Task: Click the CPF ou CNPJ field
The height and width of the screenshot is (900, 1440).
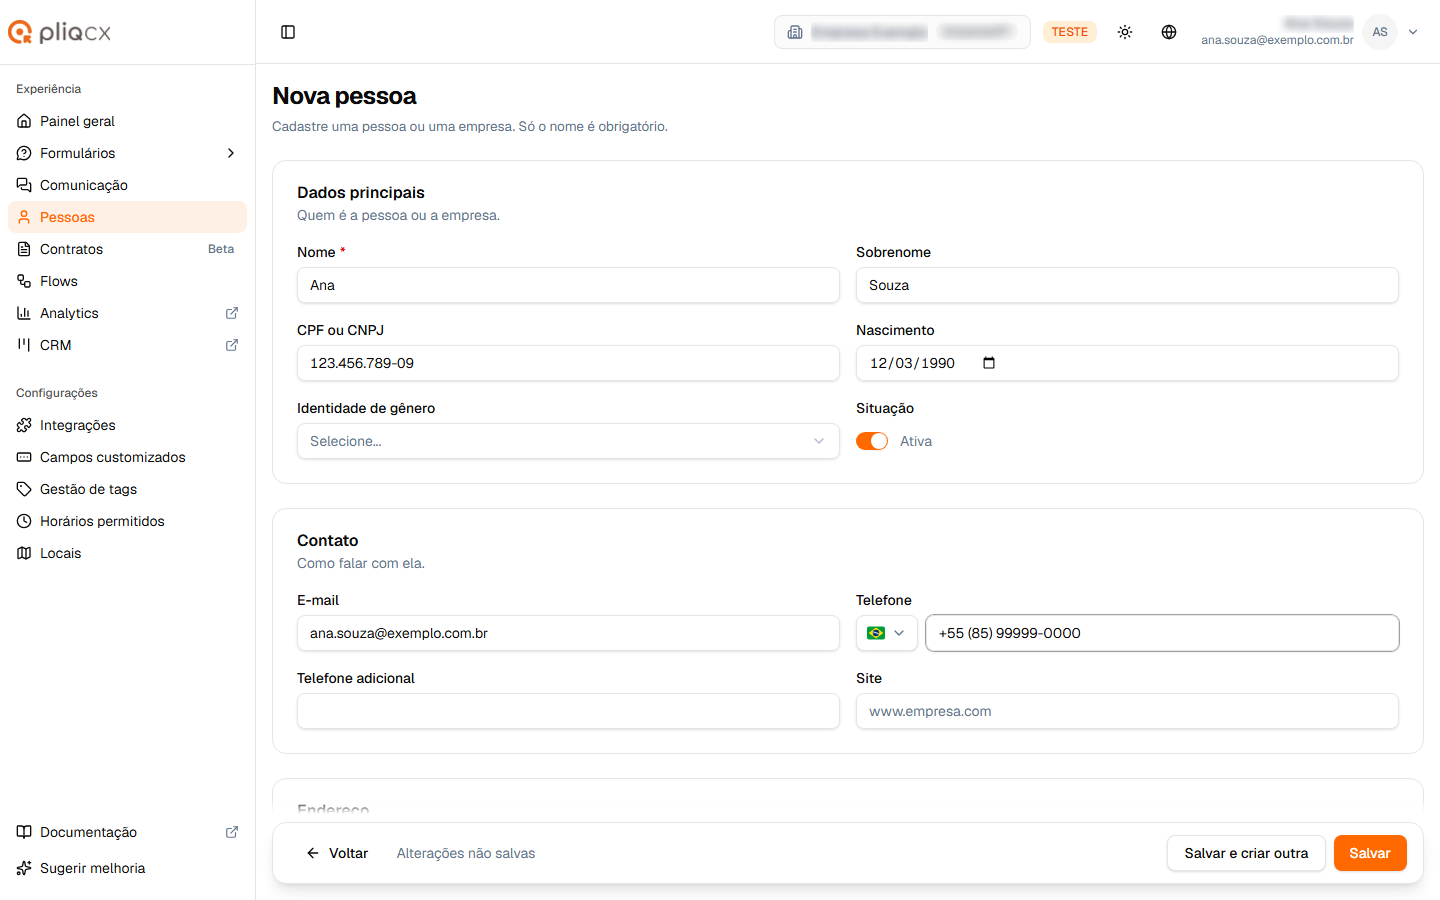Action: [x=568, y=363]
